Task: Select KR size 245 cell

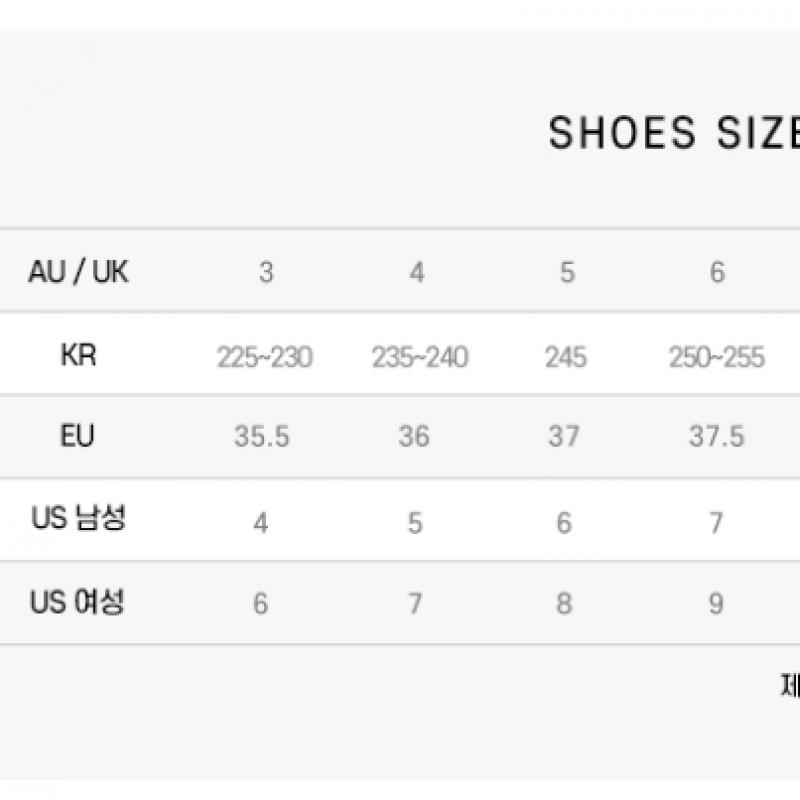Action: tap(565, 357)
